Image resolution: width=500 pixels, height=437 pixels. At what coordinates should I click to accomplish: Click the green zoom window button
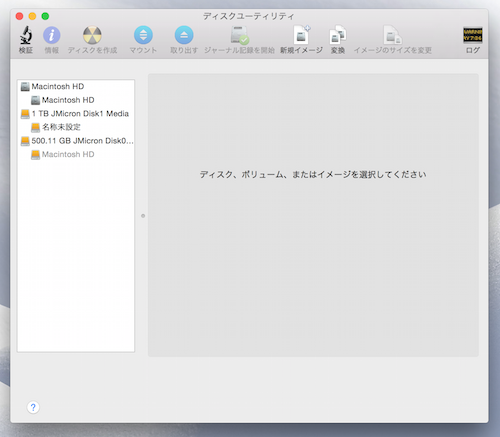(x=45, y=16)
